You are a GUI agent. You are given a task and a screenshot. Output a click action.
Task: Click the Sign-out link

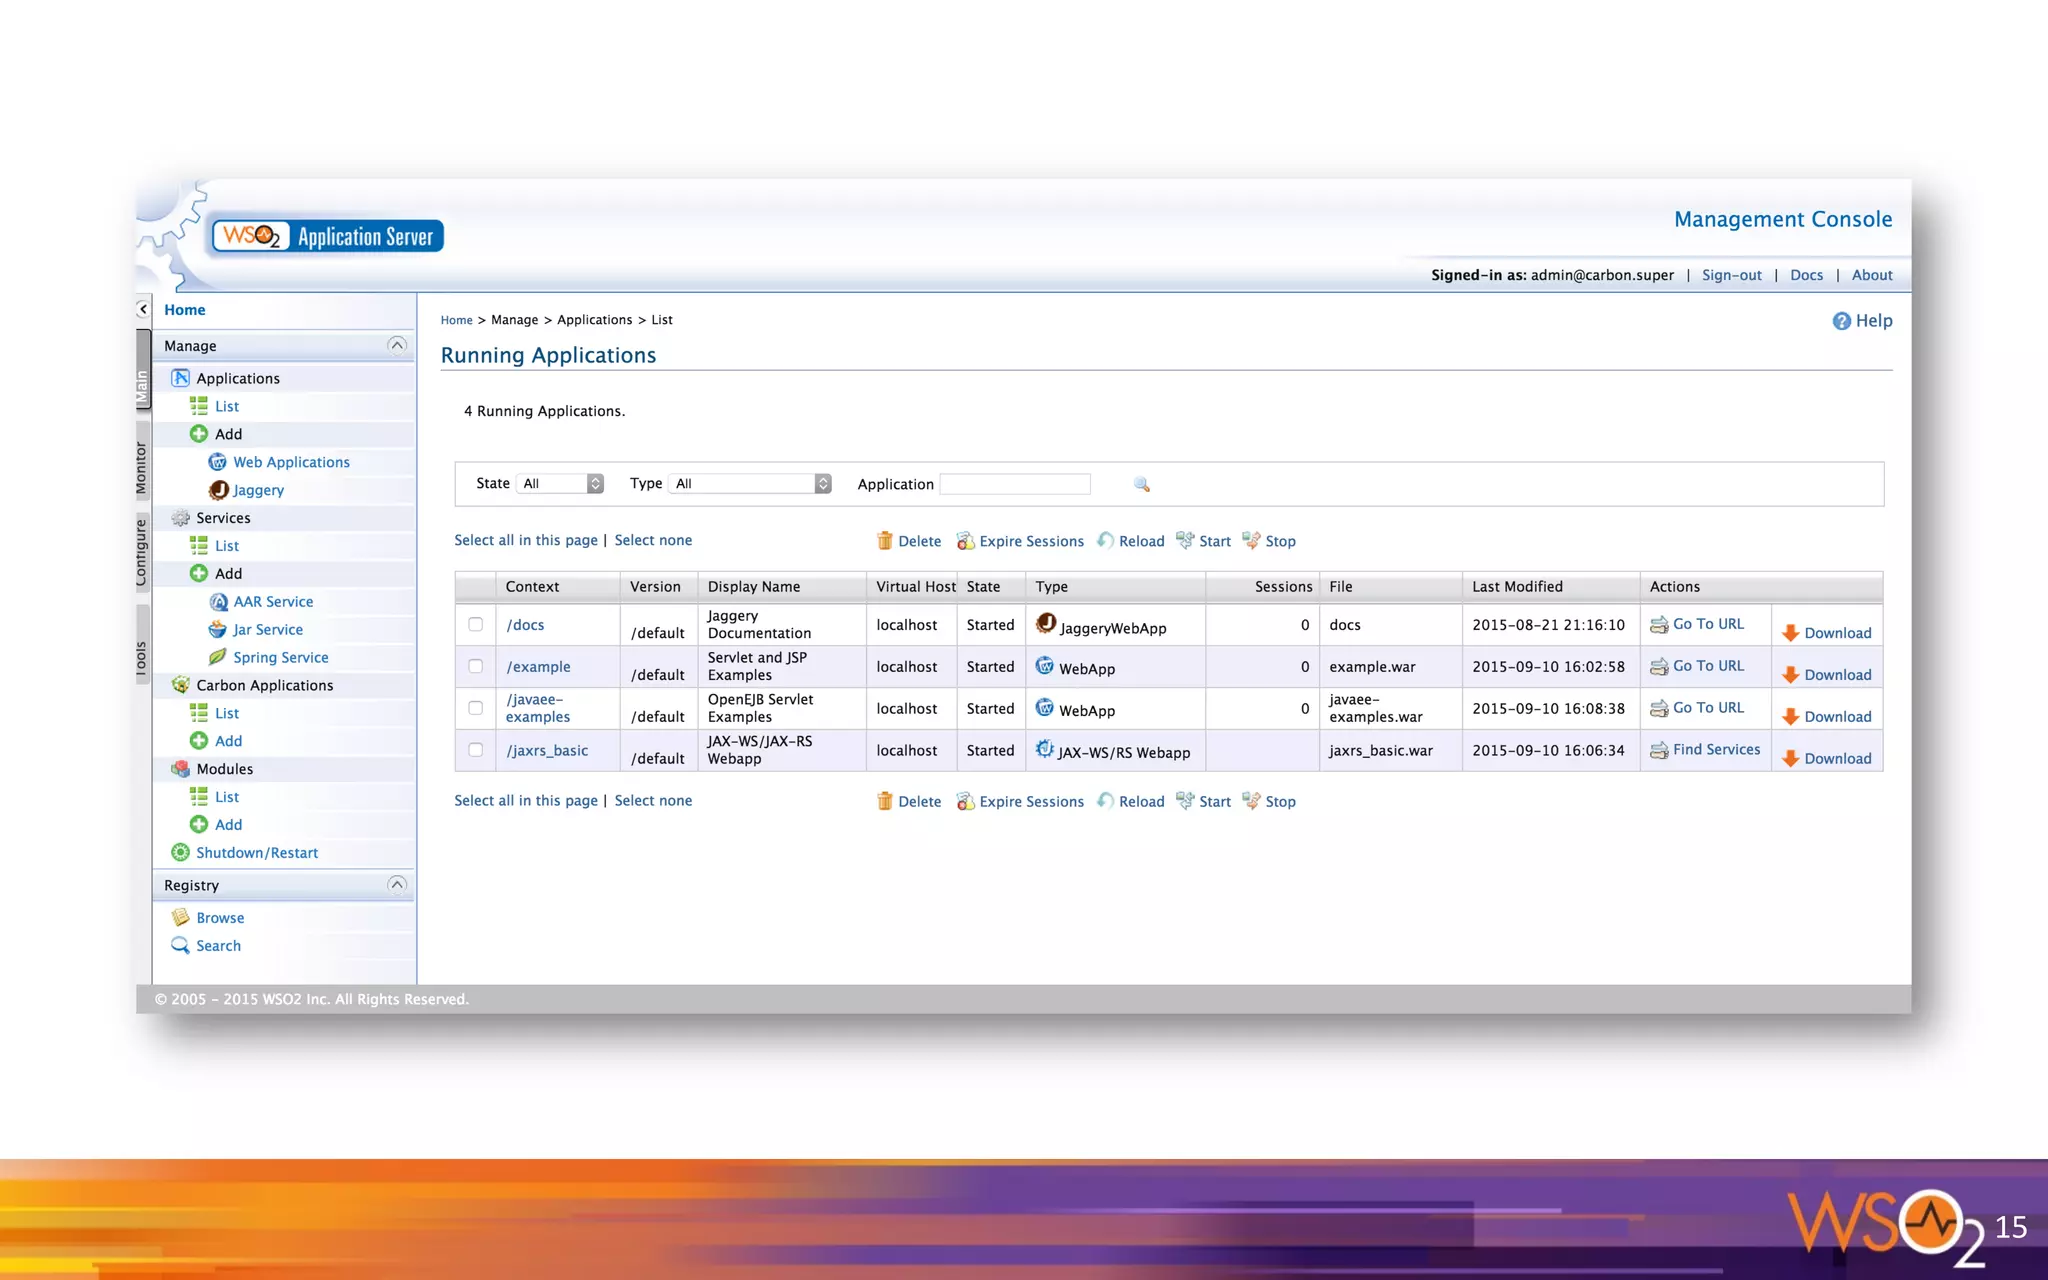[x=1731, y=275]
